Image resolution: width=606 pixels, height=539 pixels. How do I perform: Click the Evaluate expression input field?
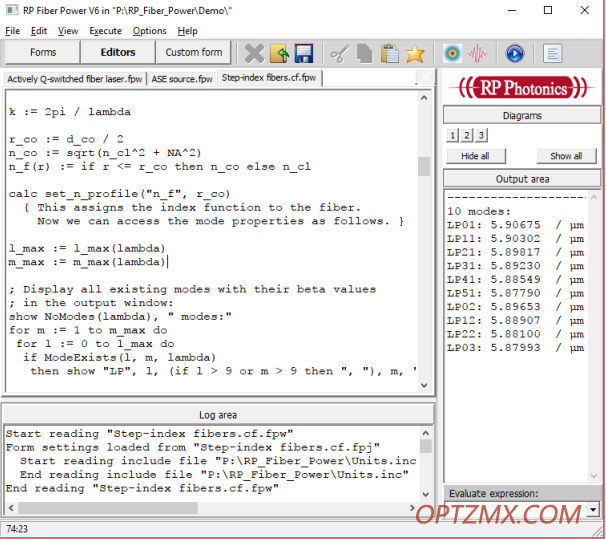[x=515, y=510]
